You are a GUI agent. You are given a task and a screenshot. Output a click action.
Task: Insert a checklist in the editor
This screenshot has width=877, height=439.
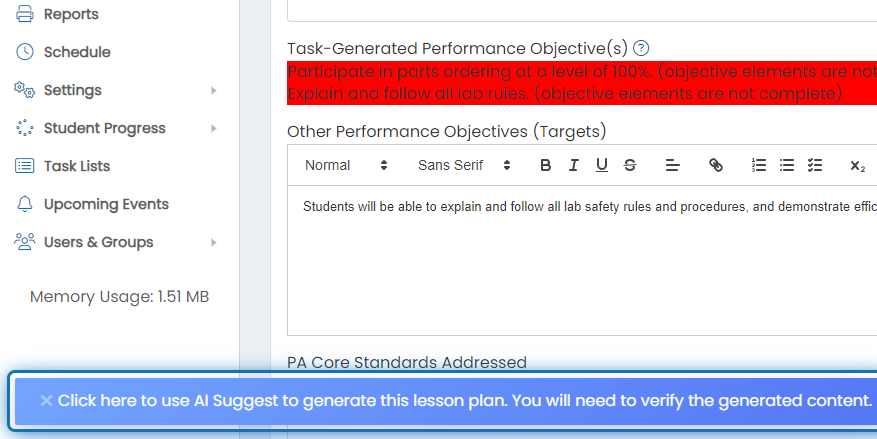[x=814, y=165]
